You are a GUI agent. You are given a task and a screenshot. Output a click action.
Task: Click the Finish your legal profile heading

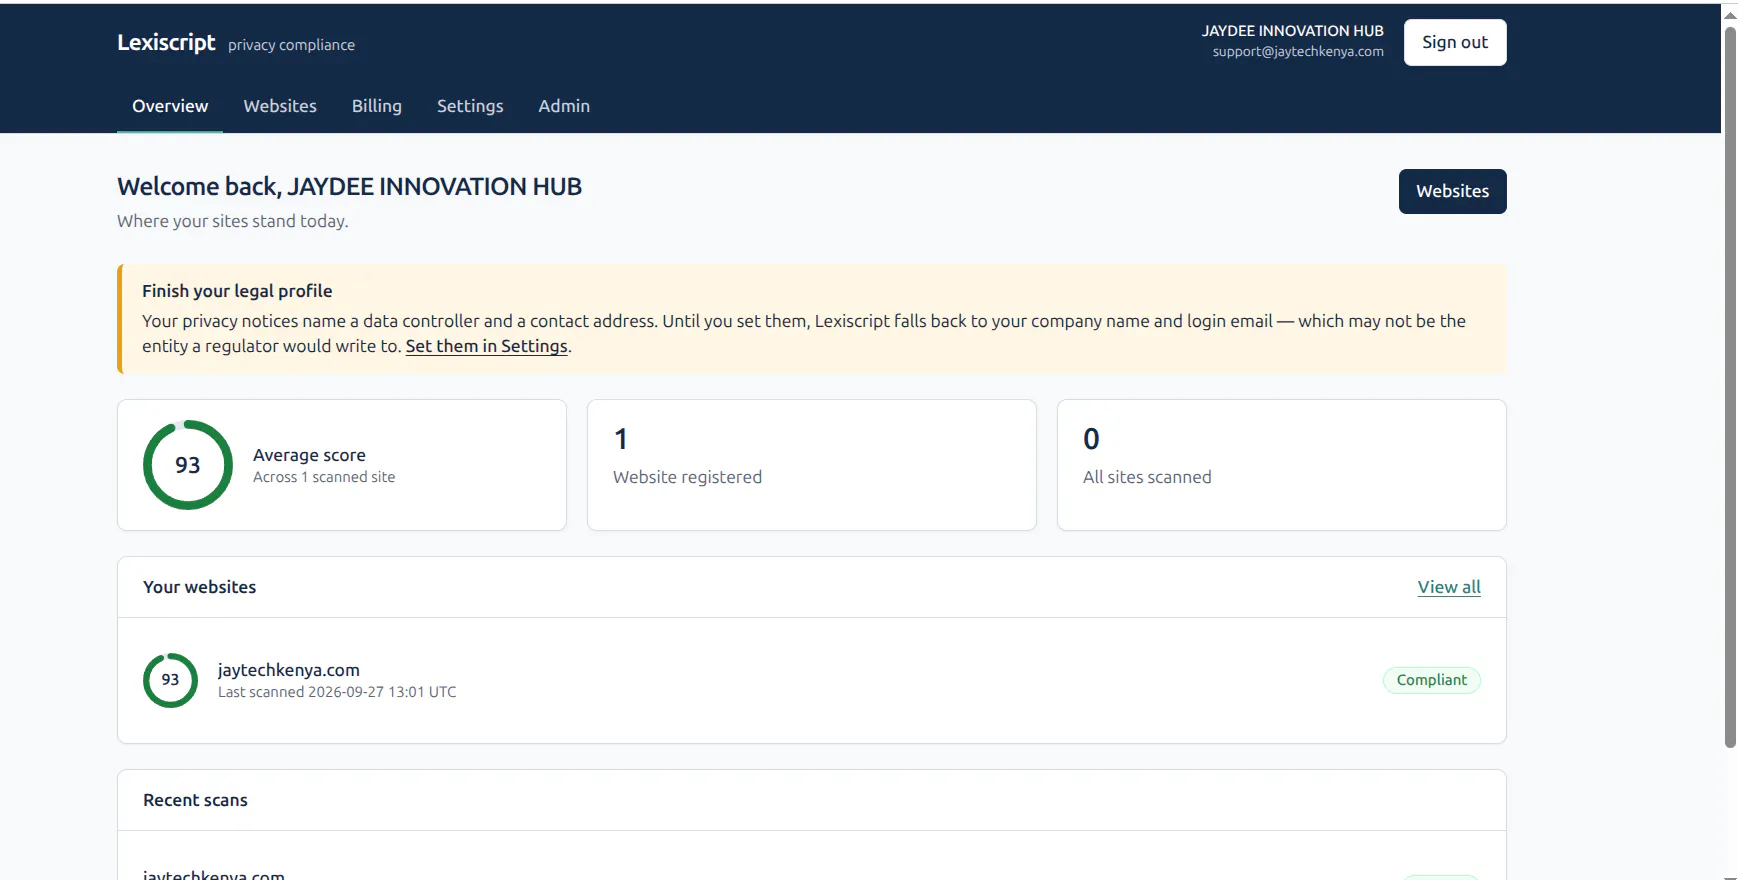click(x=237, y=291)
